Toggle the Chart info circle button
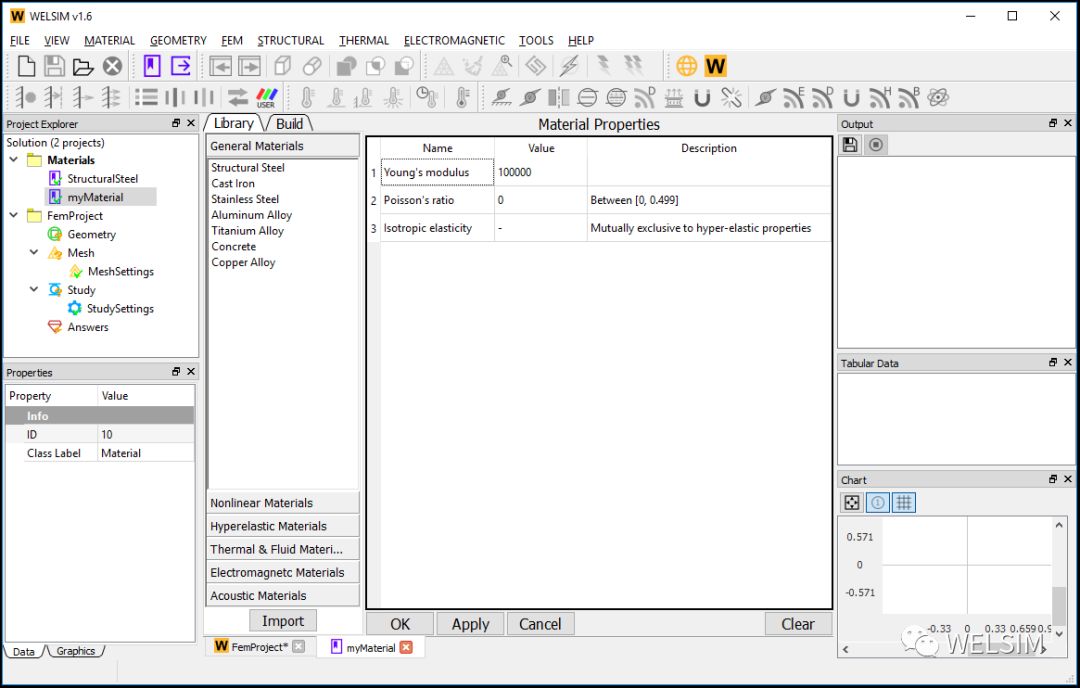Screen dimensions: 1080x688 pyautogui.click(x=878, y=503)
